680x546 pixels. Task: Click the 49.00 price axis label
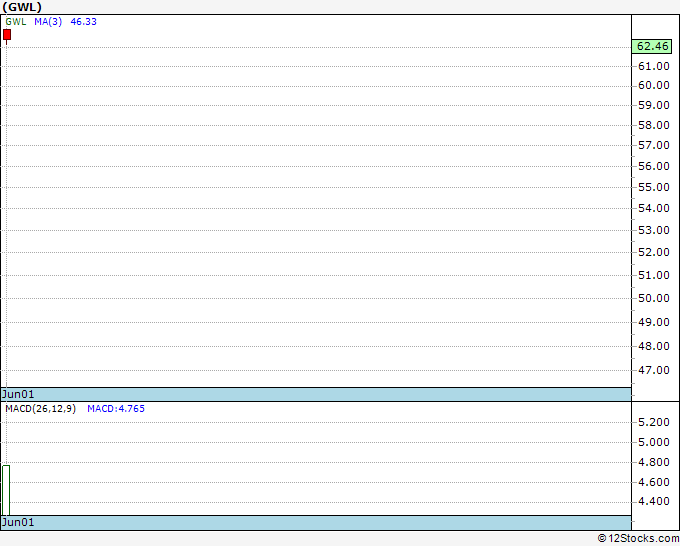pos(654,322)
